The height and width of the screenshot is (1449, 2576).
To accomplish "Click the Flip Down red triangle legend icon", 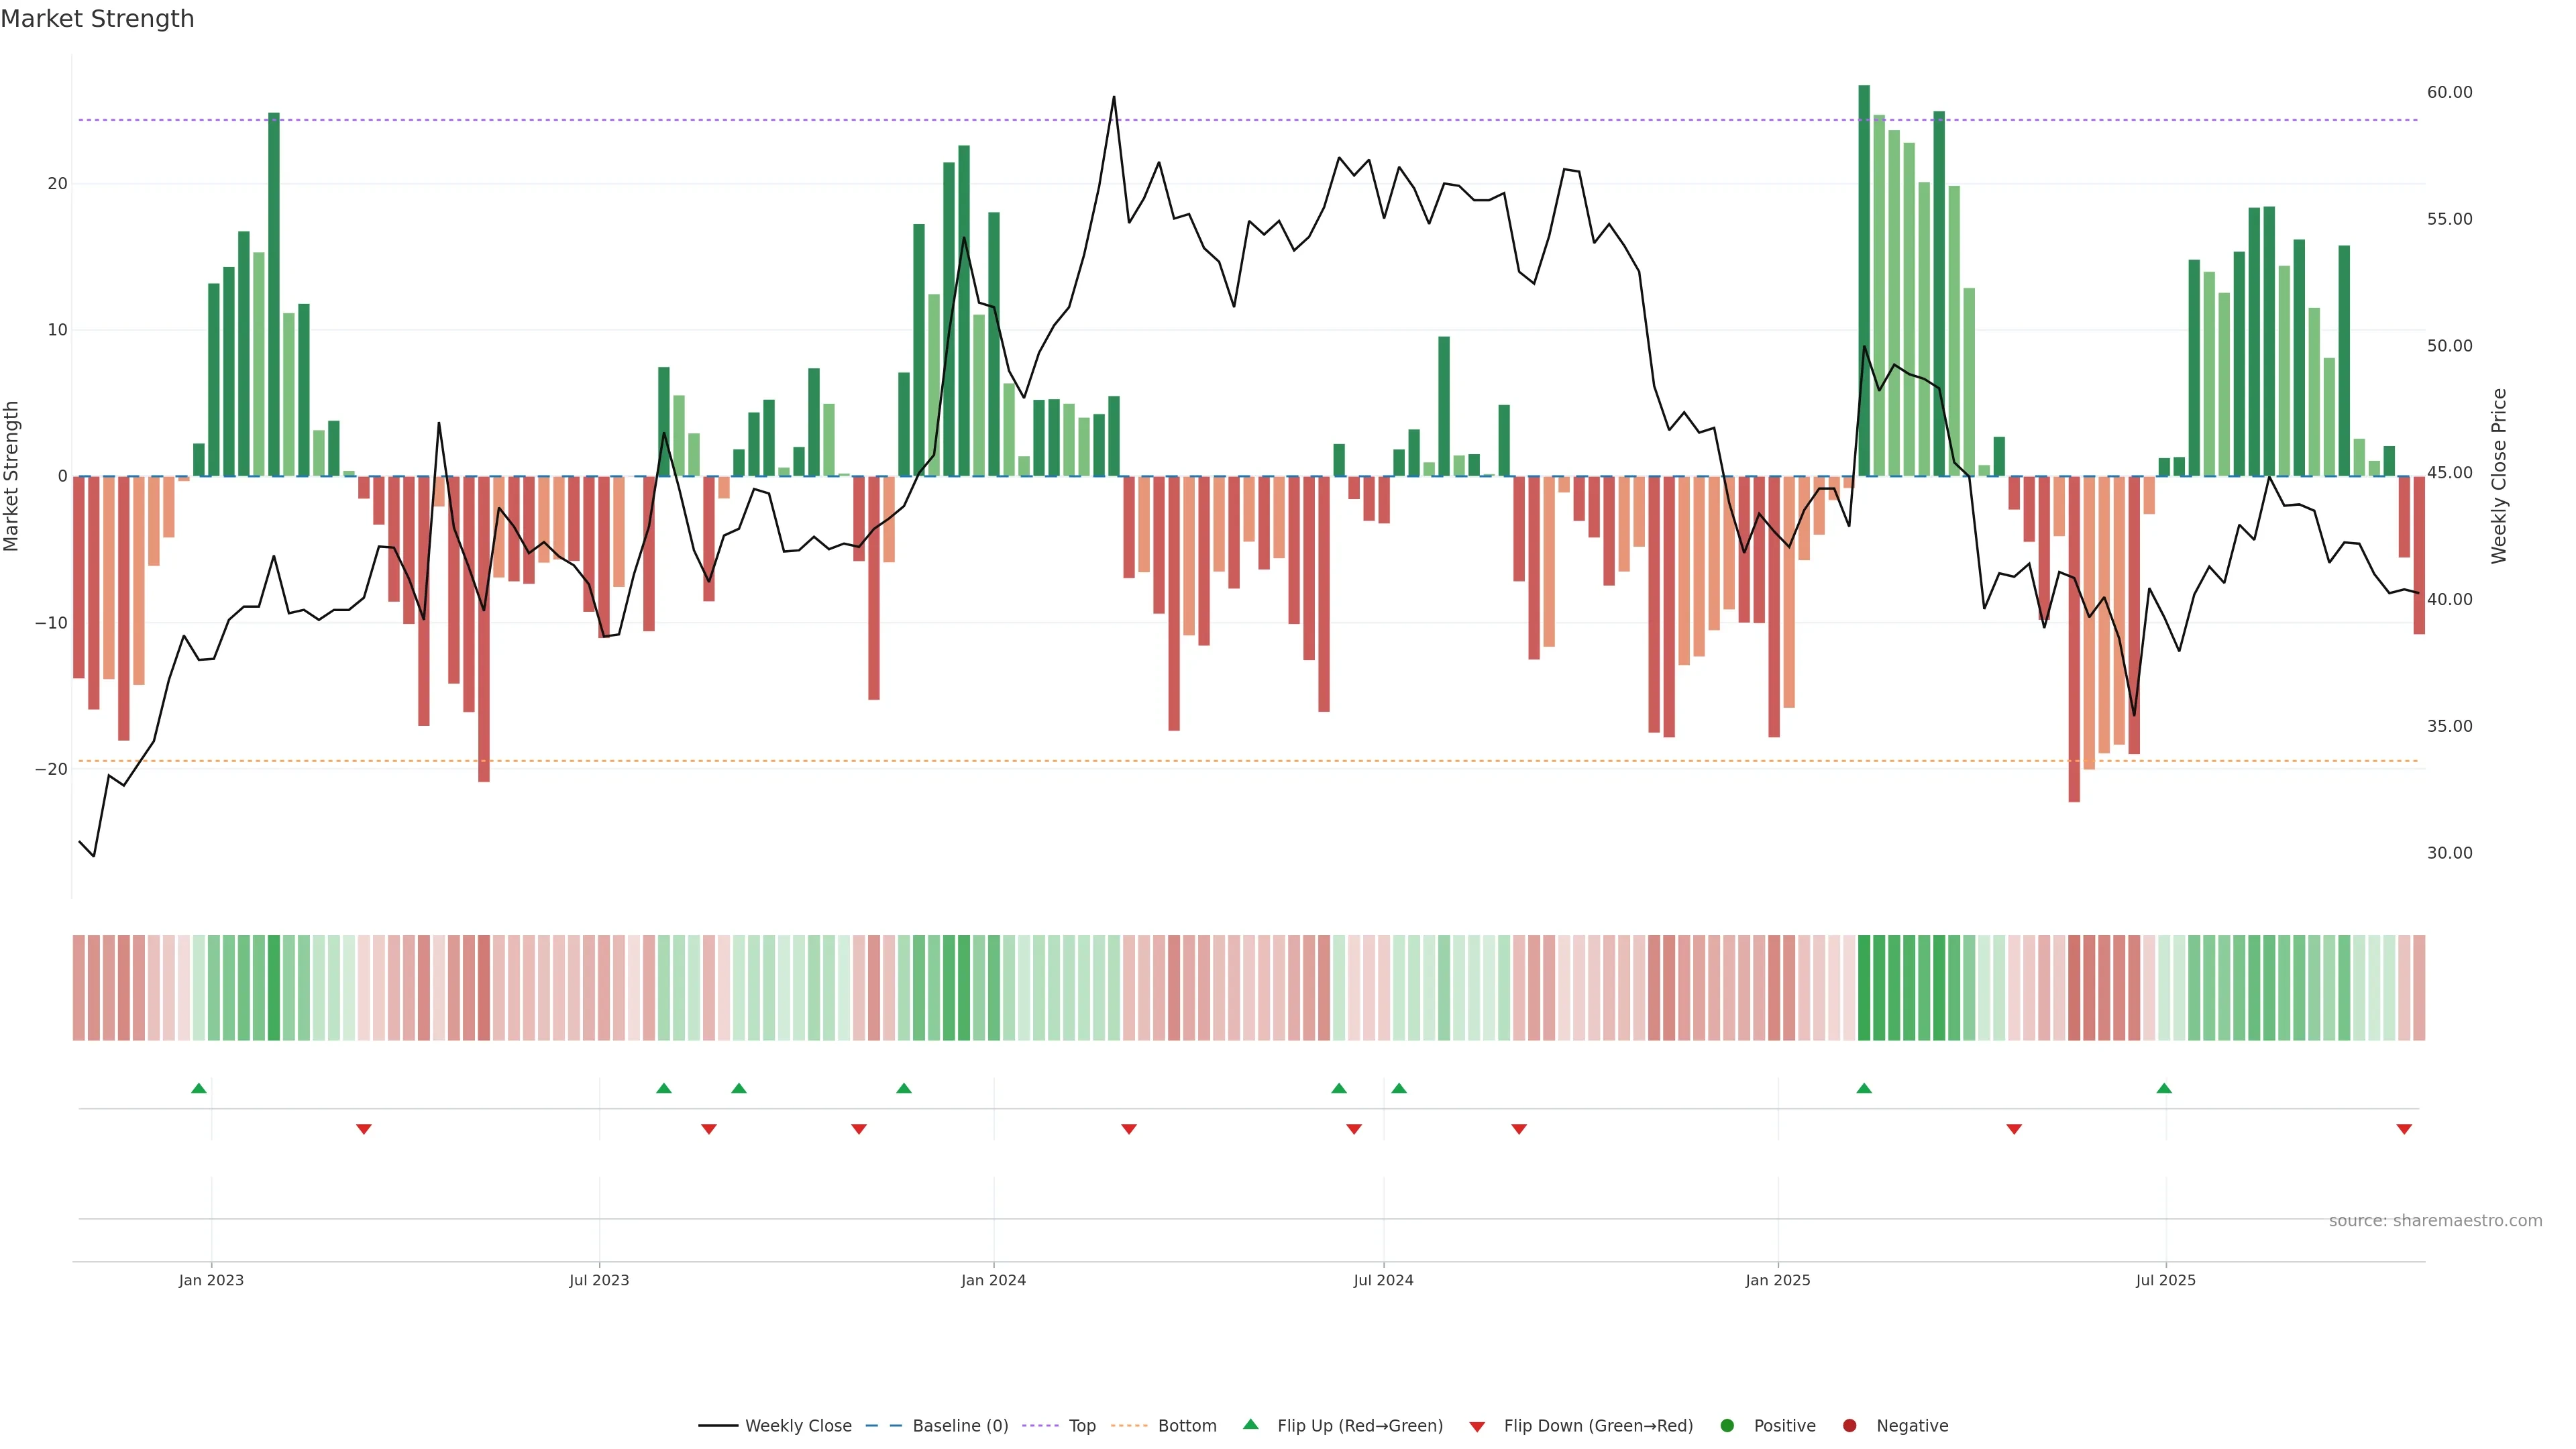I will point(1477,1426).
